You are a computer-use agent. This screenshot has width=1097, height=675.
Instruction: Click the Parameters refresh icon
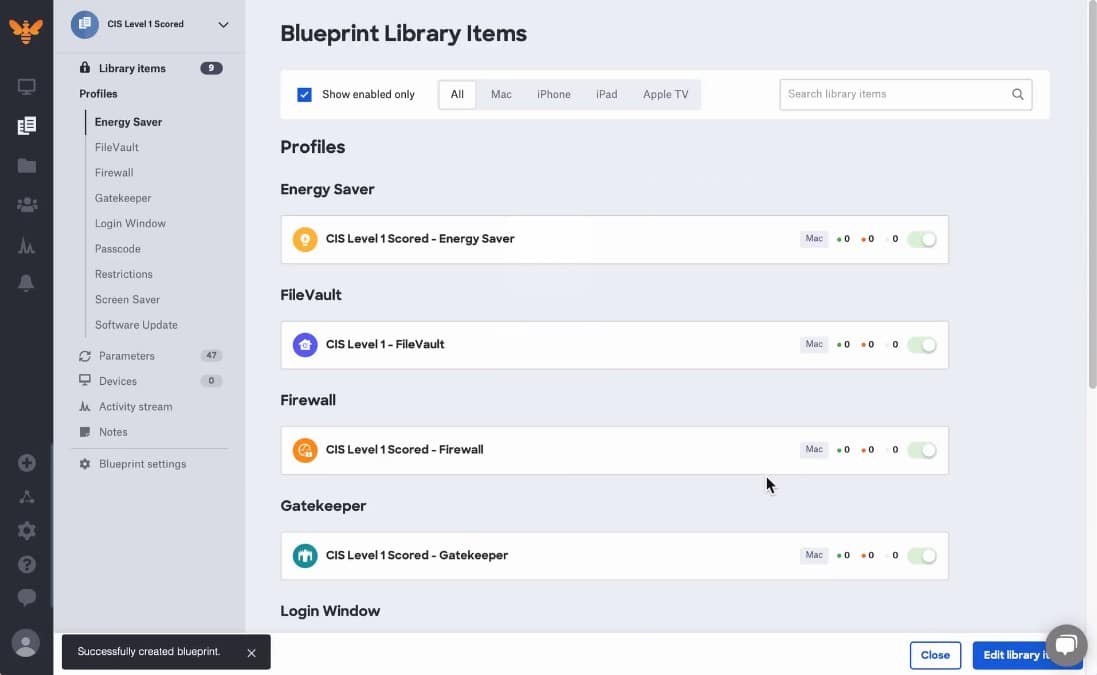tap(85, 356)
